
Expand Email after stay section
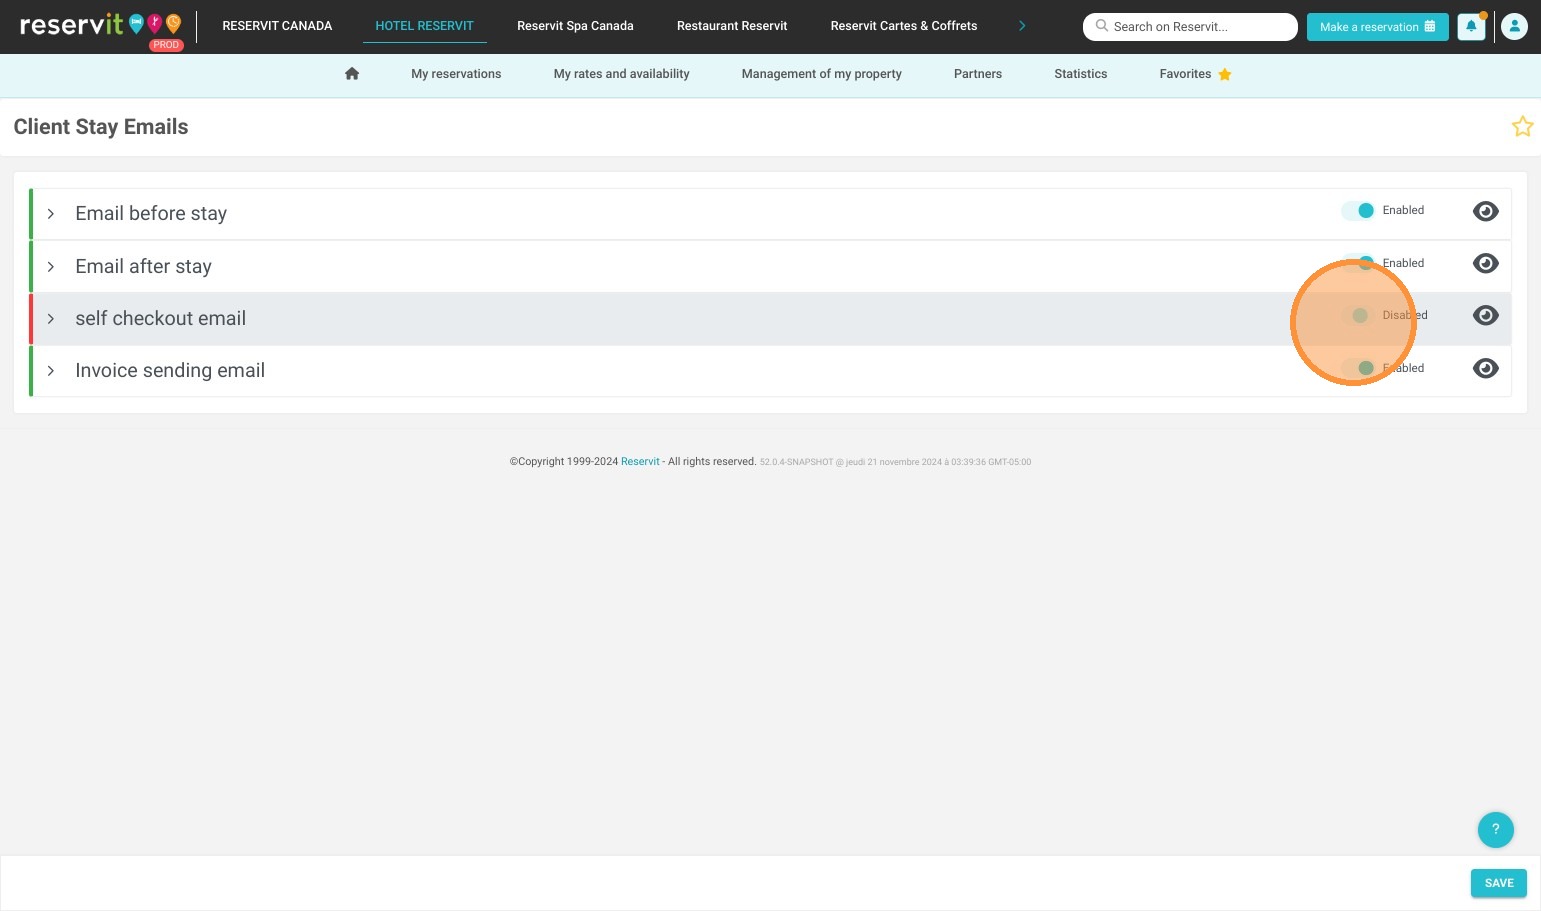pyautogui.click(x=51, y=267)
